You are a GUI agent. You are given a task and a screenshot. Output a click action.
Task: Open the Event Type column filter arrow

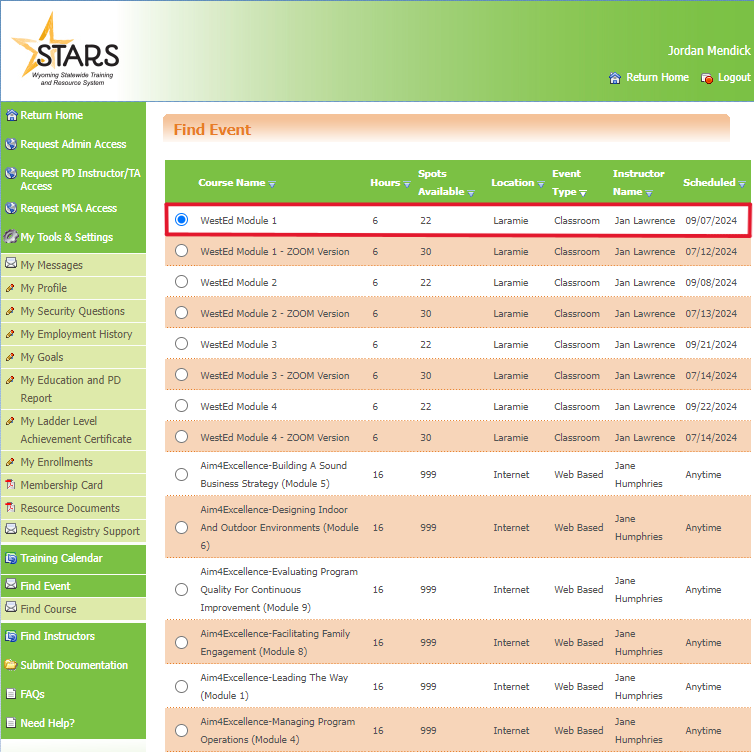point(583,193)
